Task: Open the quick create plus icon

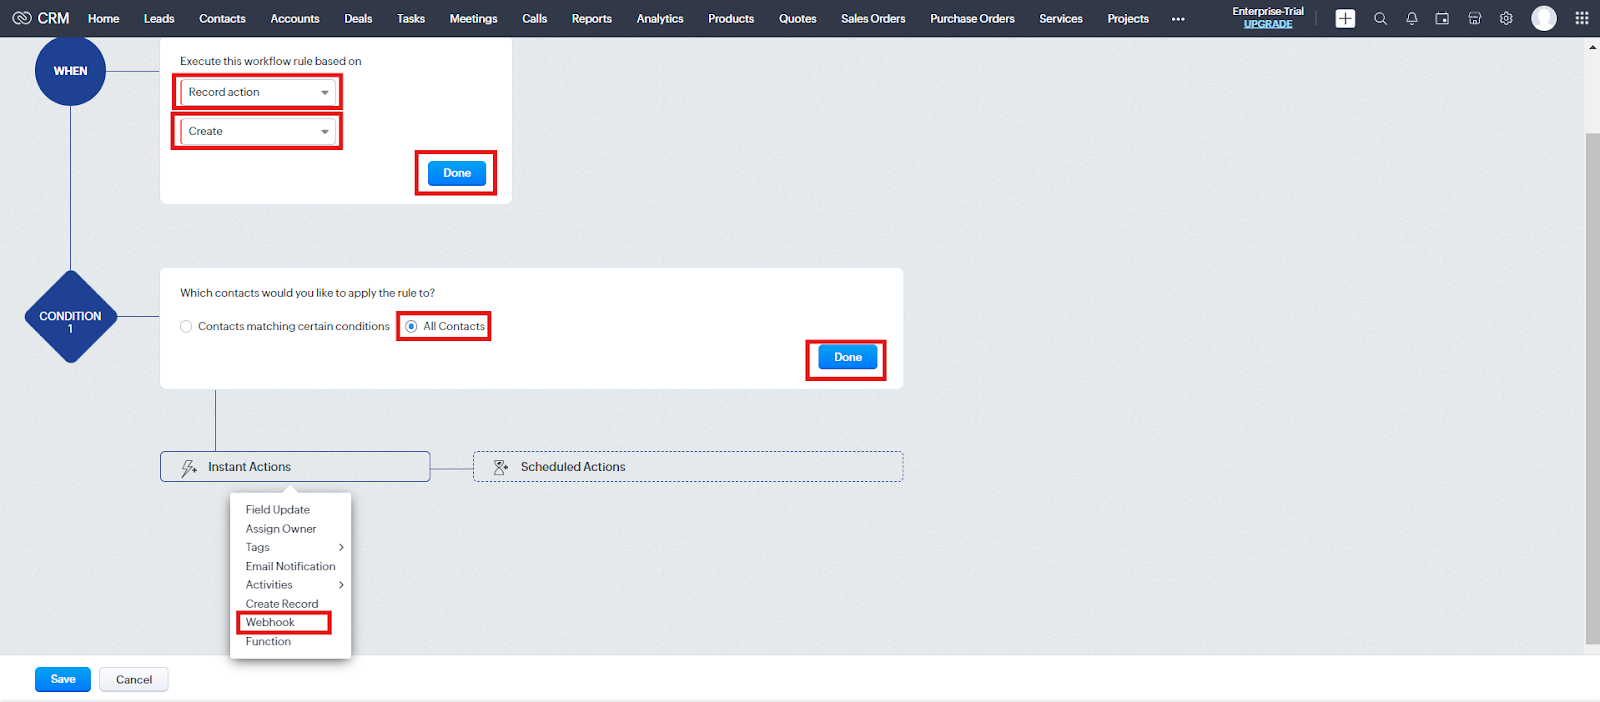Action: tap(1346, 18)
